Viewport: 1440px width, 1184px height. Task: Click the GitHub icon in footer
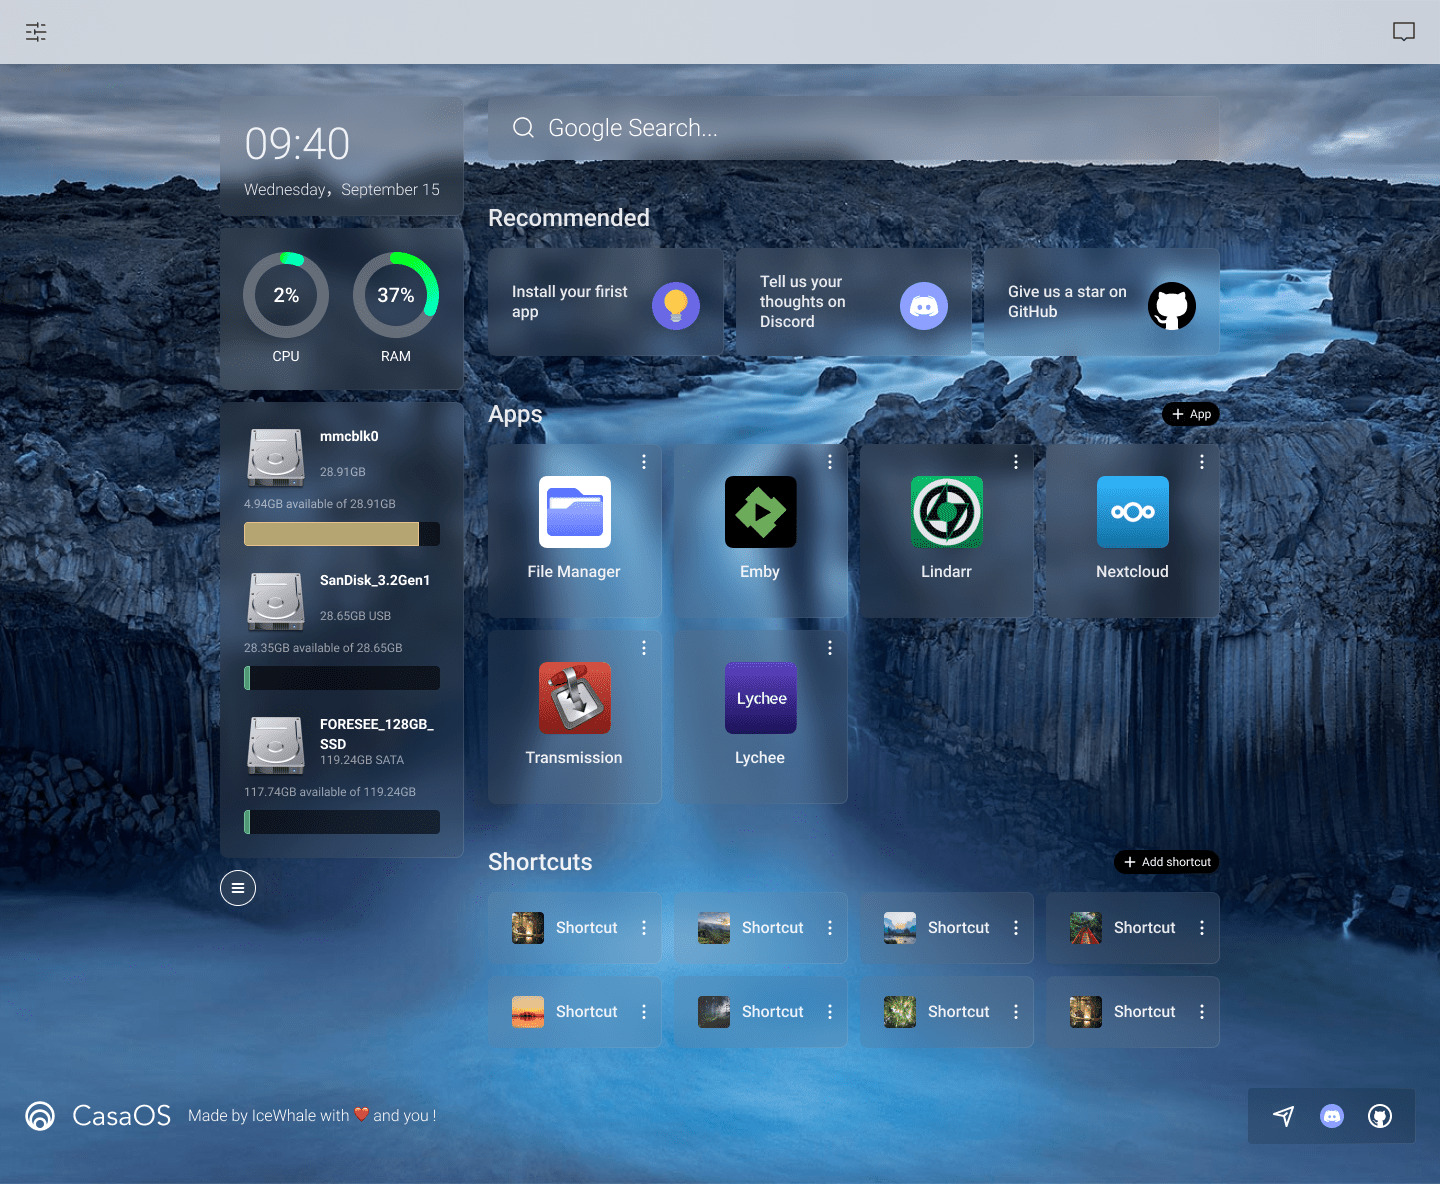pos(1380,1116)
